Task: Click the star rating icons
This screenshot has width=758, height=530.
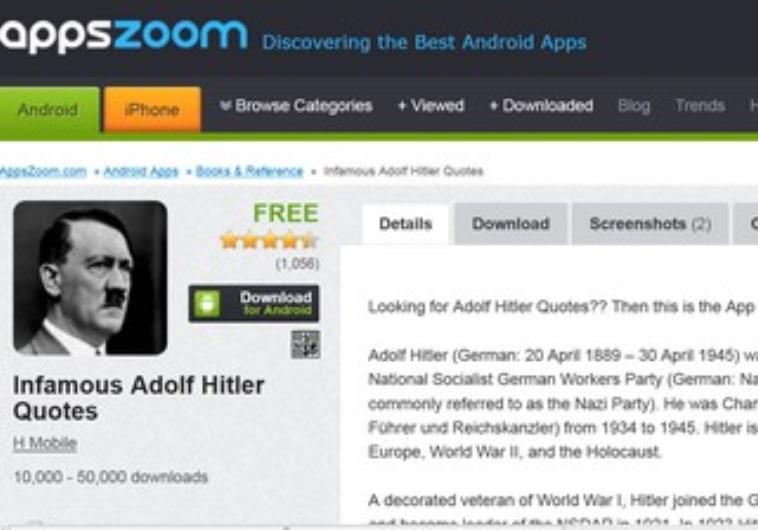Action: (x=269, y=240)
